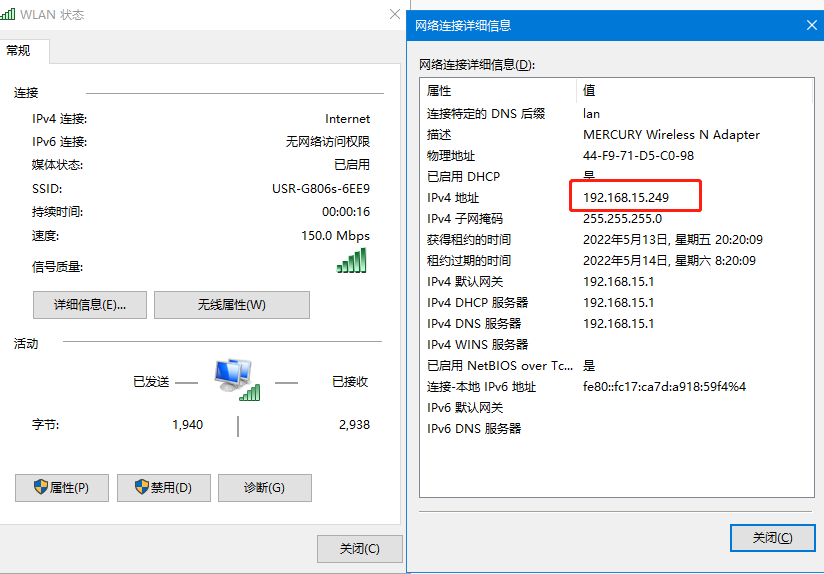Close the WLAN 状态 window with X
Viewport: 824px width, 574px height.
[x=394, y=14]
